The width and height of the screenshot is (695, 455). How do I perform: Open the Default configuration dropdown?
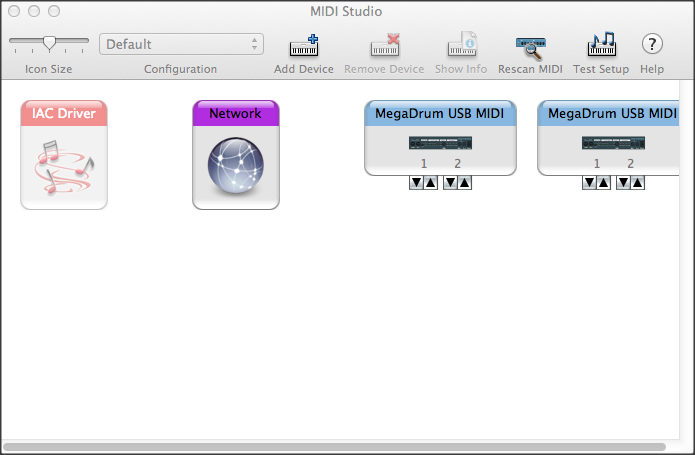point(180,44)
